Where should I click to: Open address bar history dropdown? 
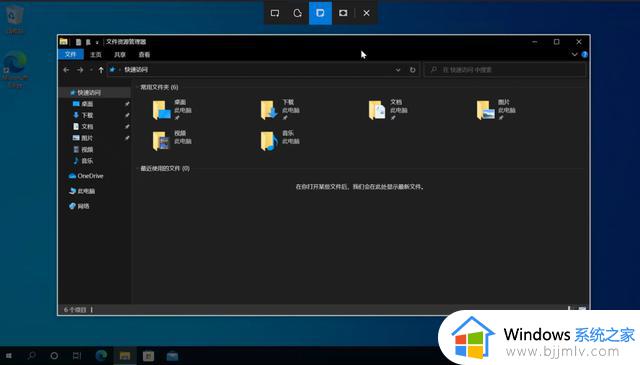point(398,70)
